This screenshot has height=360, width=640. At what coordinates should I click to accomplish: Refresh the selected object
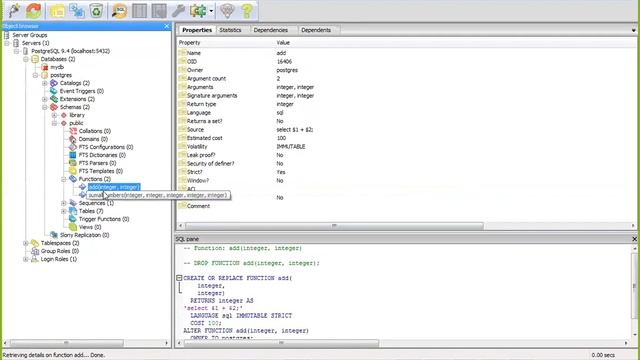tap(33, 11)
